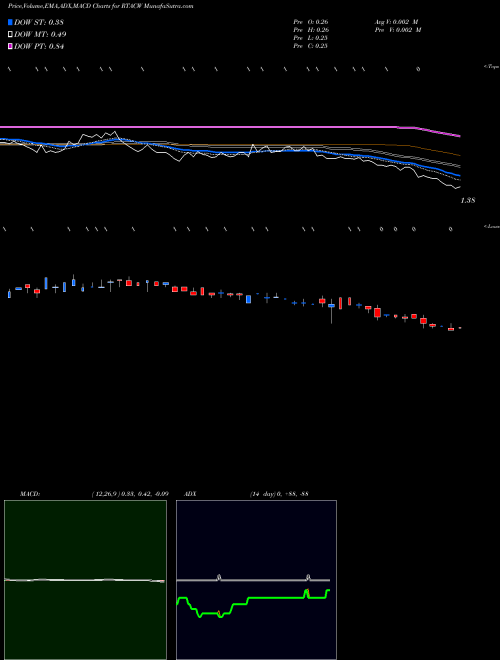Open the green MACD chart panel

click(x=85, y=580)
